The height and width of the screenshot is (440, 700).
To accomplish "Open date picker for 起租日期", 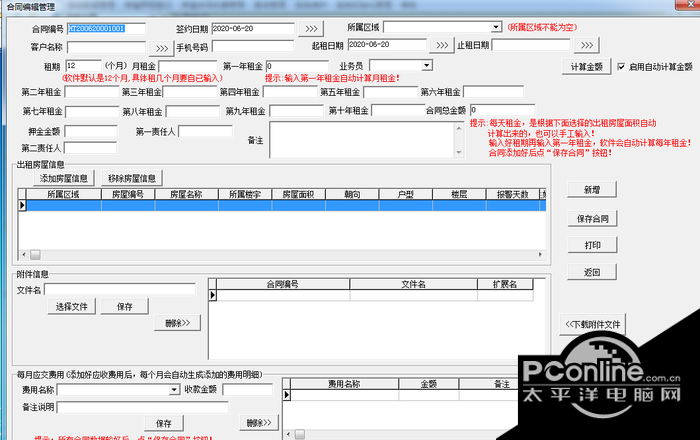I will (442, 45).
